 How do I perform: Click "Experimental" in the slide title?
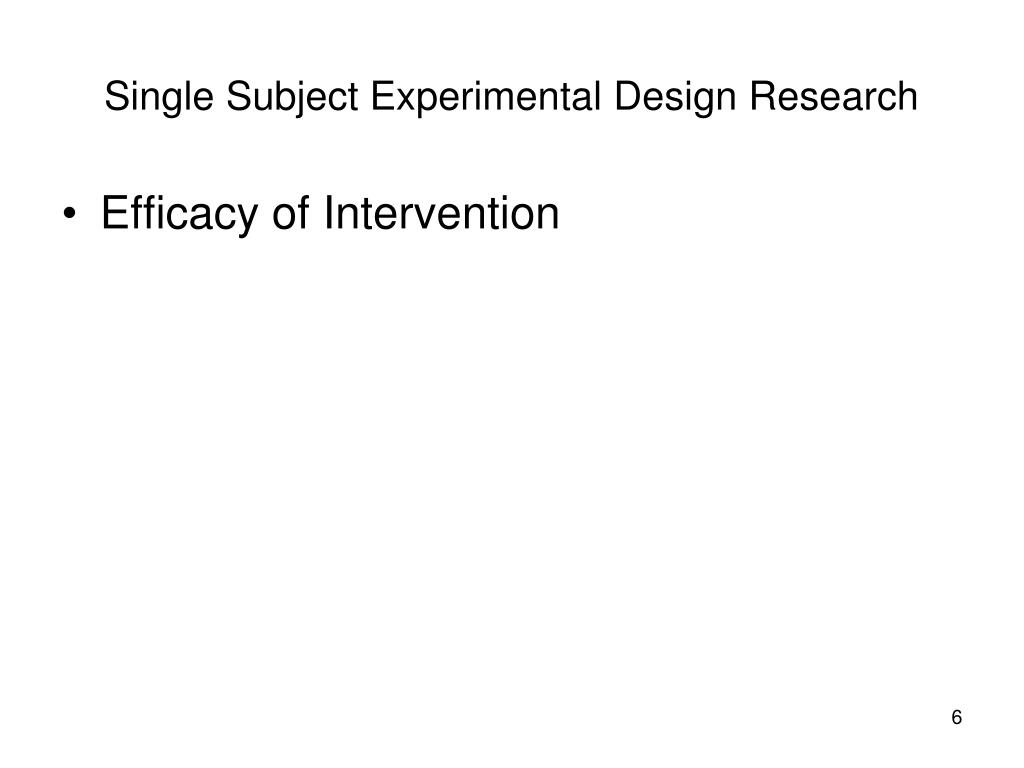point(485,97)
